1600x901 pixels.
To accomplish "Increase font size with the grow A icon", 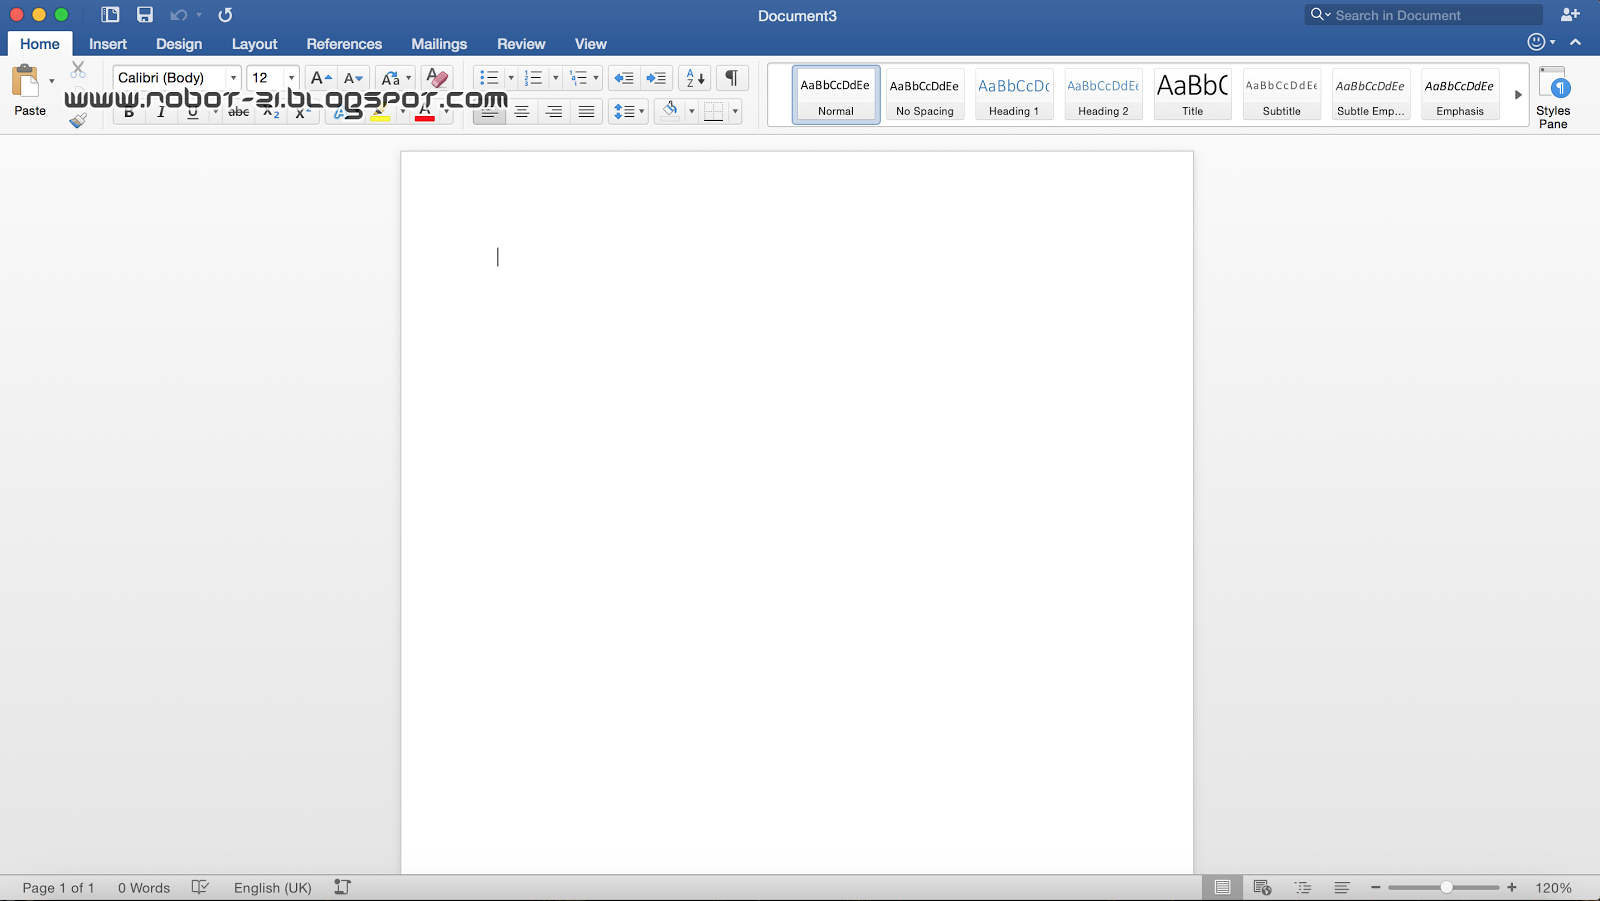I will pyautogui.click(x=321, y=78).
